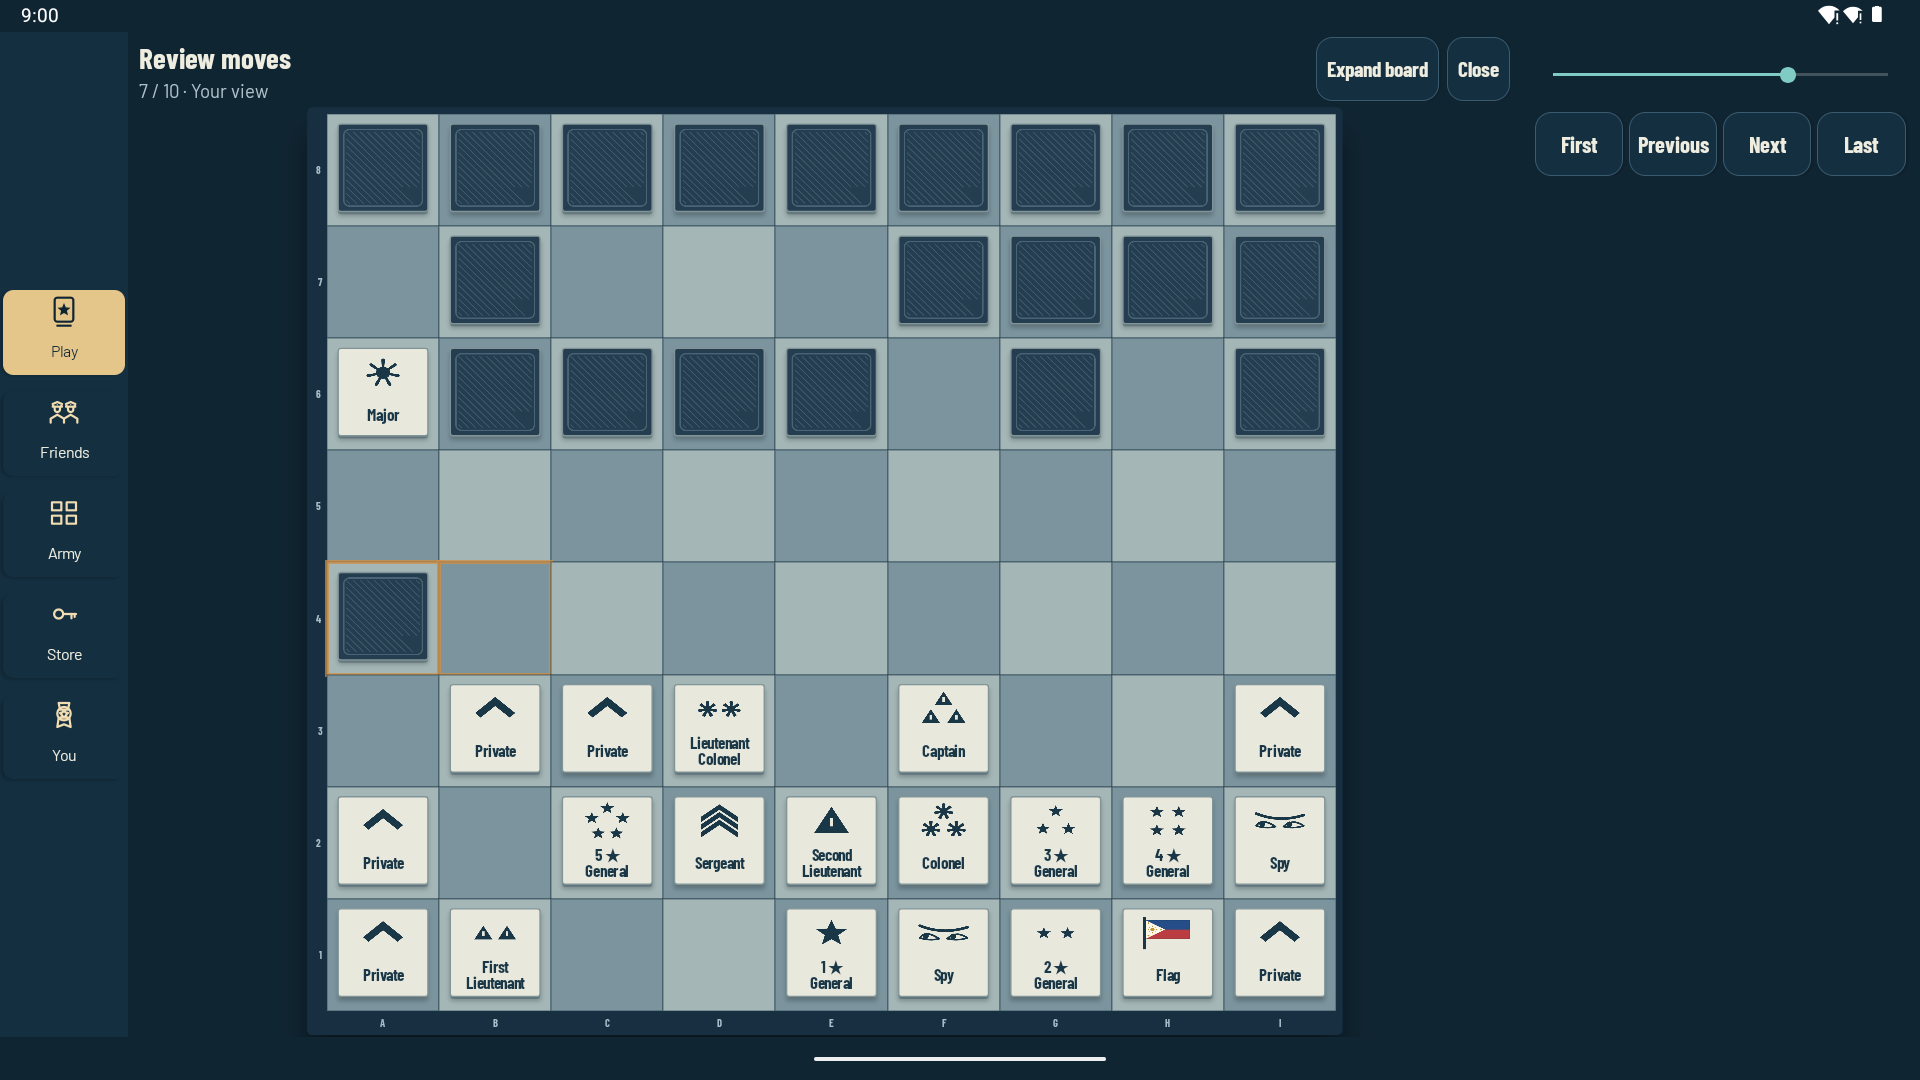
Task: Select the Private piece in column C row 3
Action: point(607,729)
